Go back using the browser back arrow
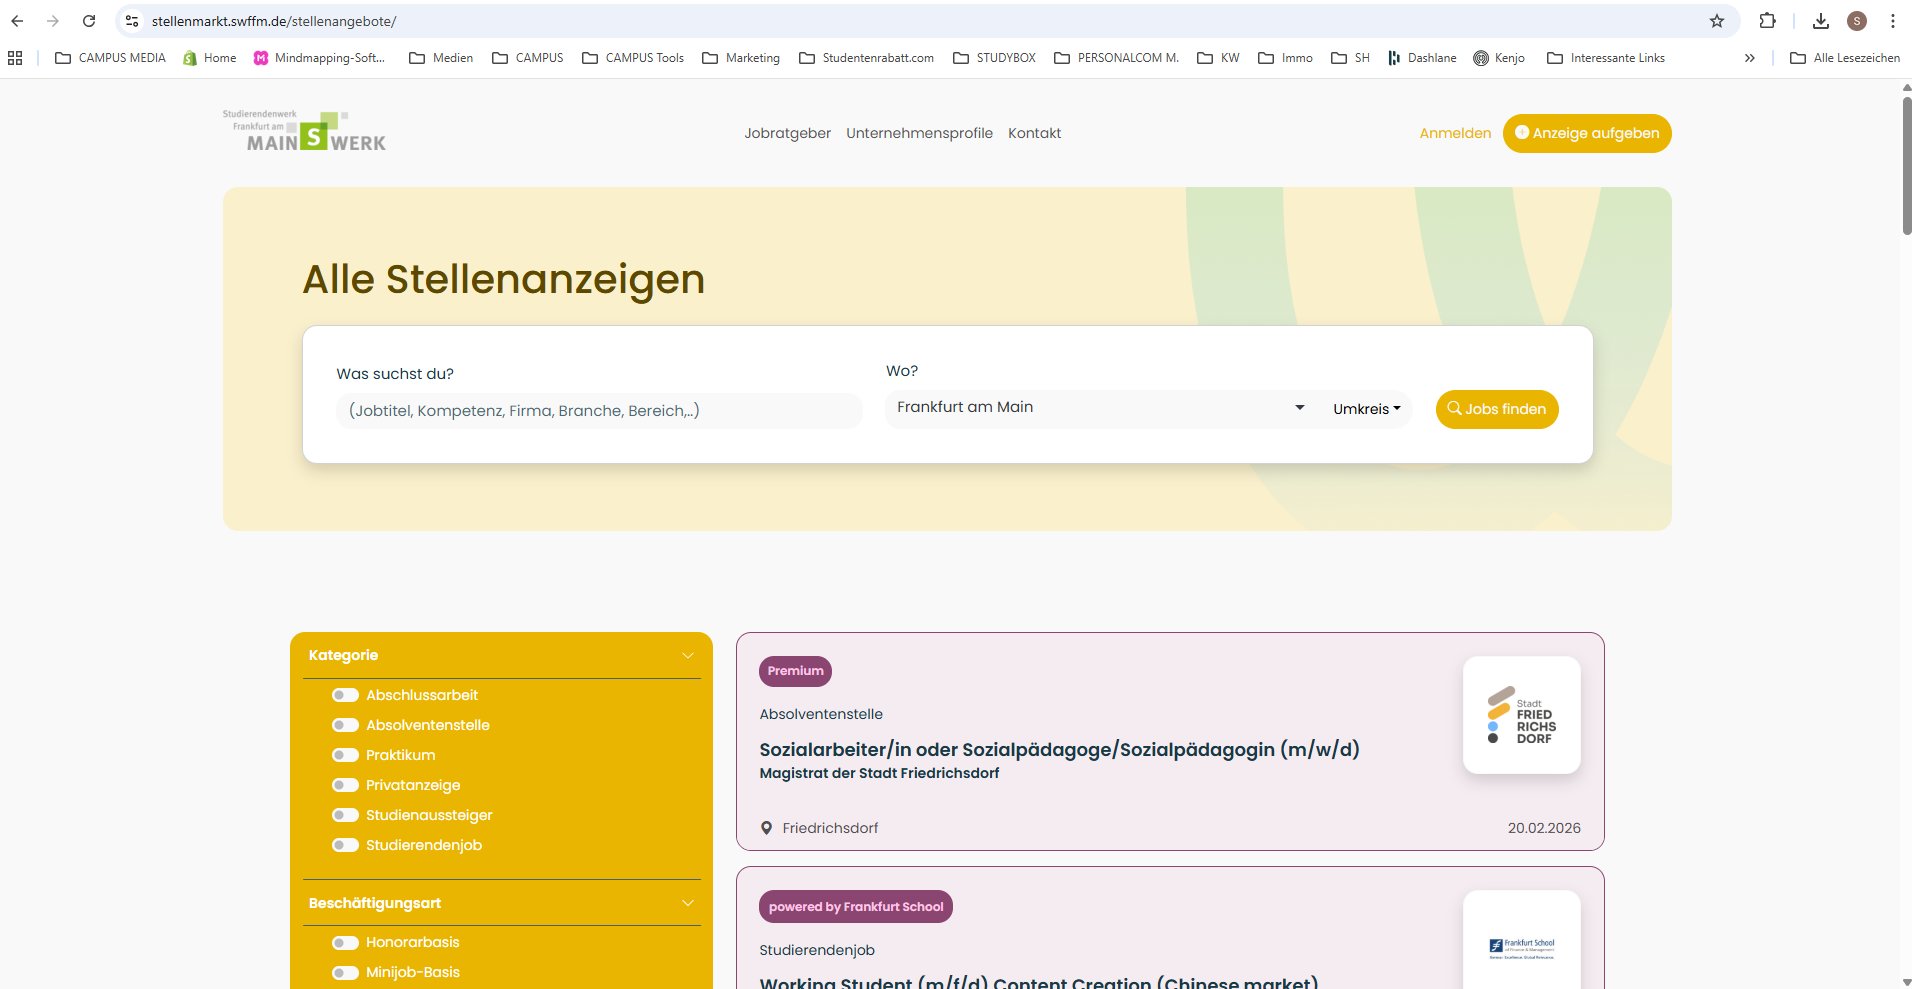The image size is (1912, 989). pyautogui.click(x=17, y=21)
